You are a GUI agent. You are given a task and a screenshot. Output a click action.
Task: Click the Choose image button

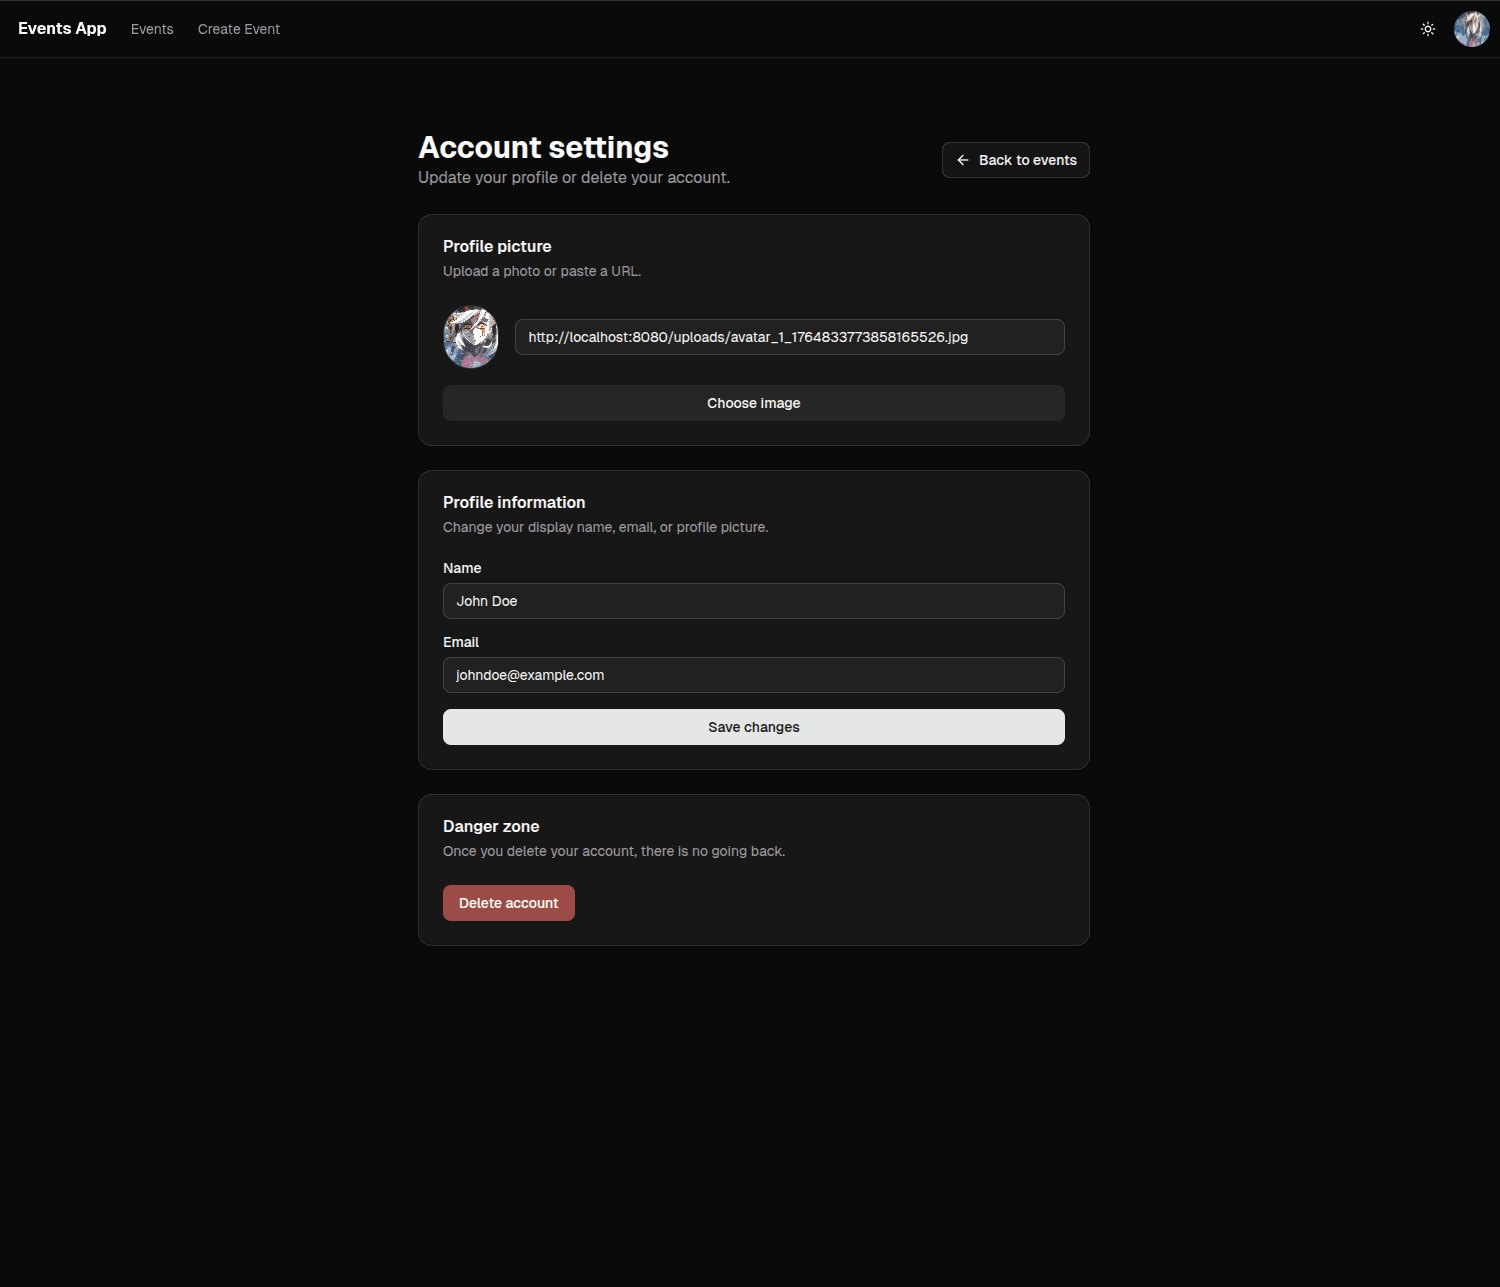(753, 403)
